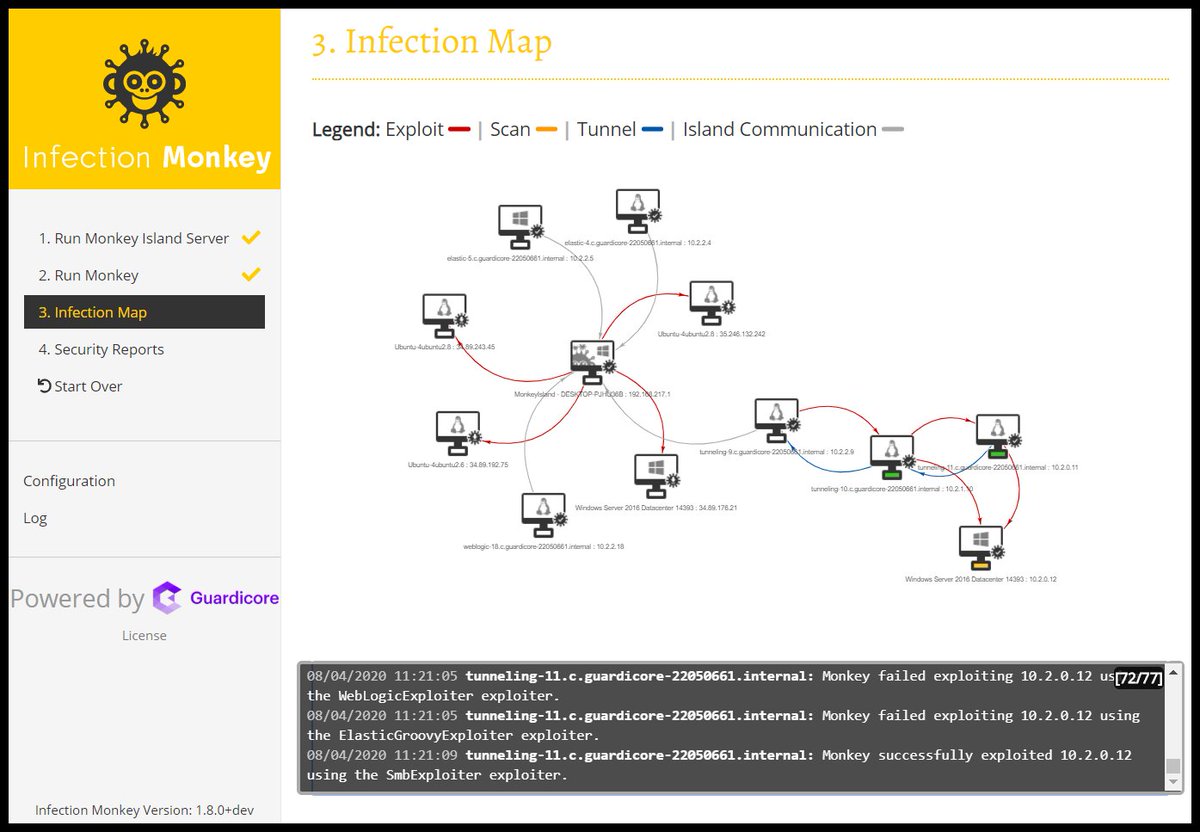The image size is (1200, 832).
Task: Select the tunneling-11 node 10.2.0.11
Action: (998, 436)
